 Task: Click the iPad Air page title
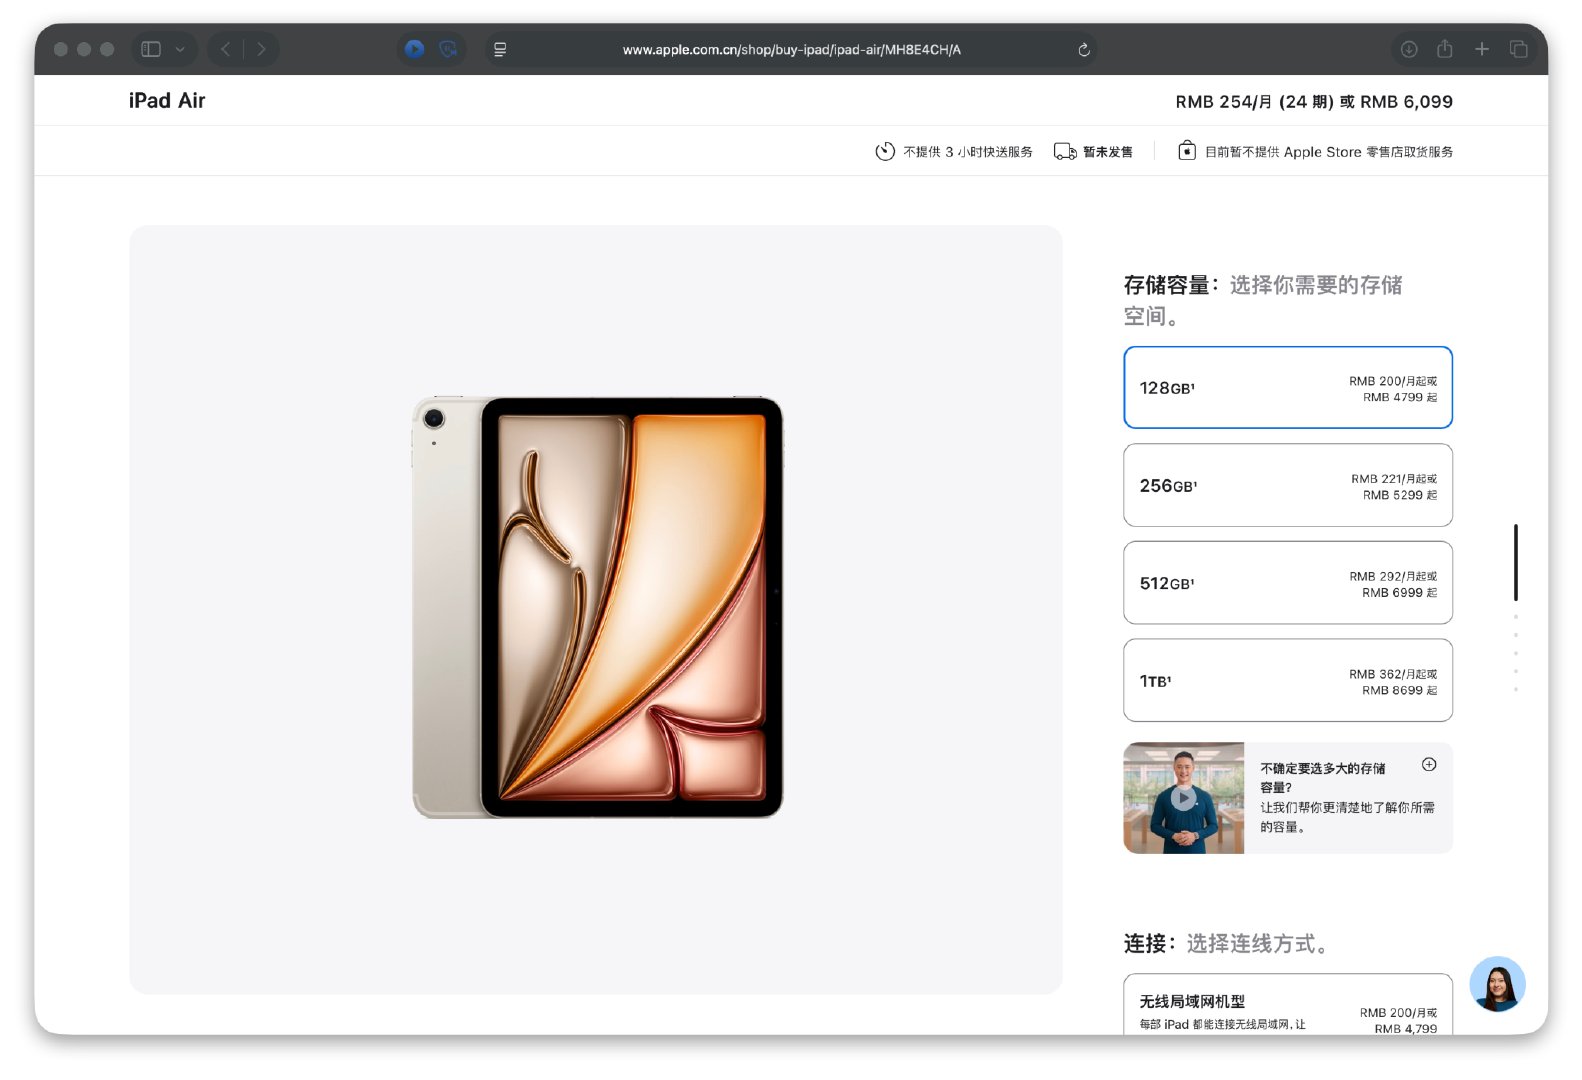point(167,100)
